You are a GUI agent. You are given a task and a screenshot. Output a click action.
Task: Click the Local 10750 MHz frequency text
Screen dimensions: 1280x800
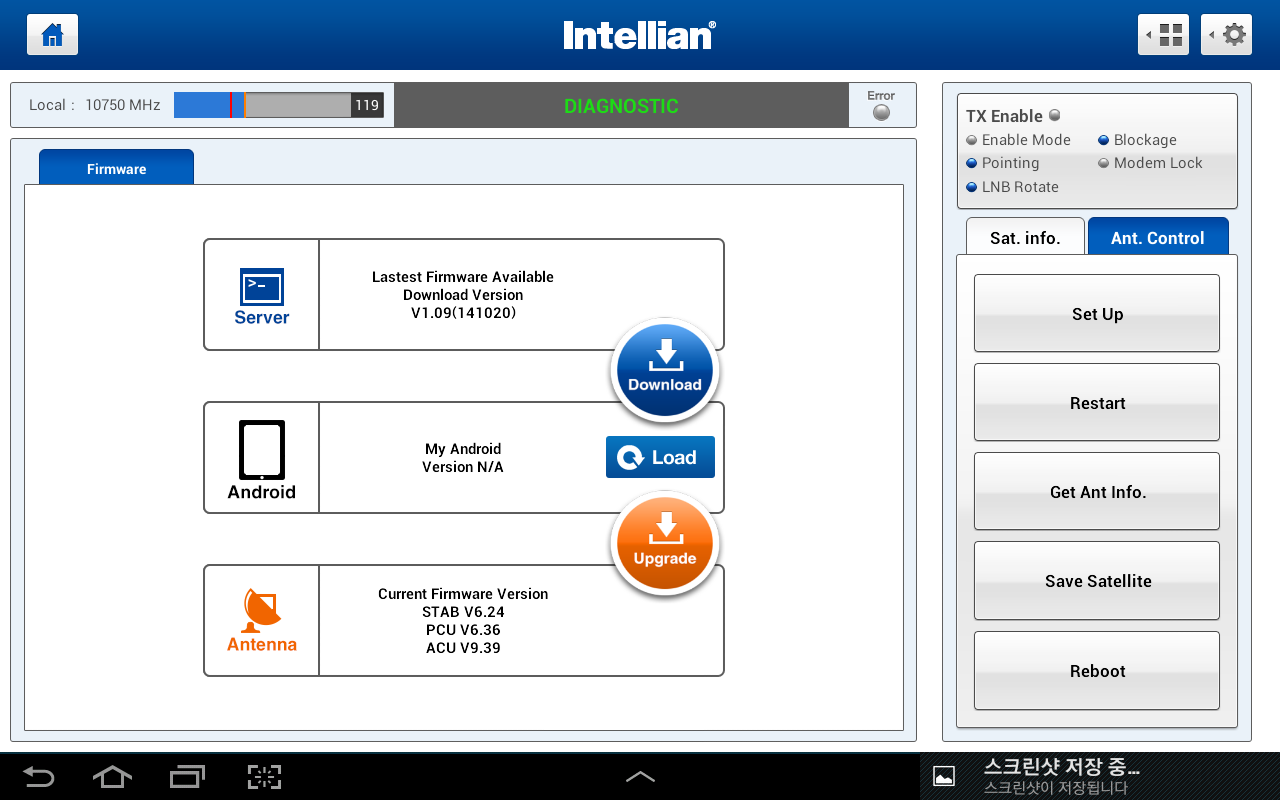click(x=94, y=105)
